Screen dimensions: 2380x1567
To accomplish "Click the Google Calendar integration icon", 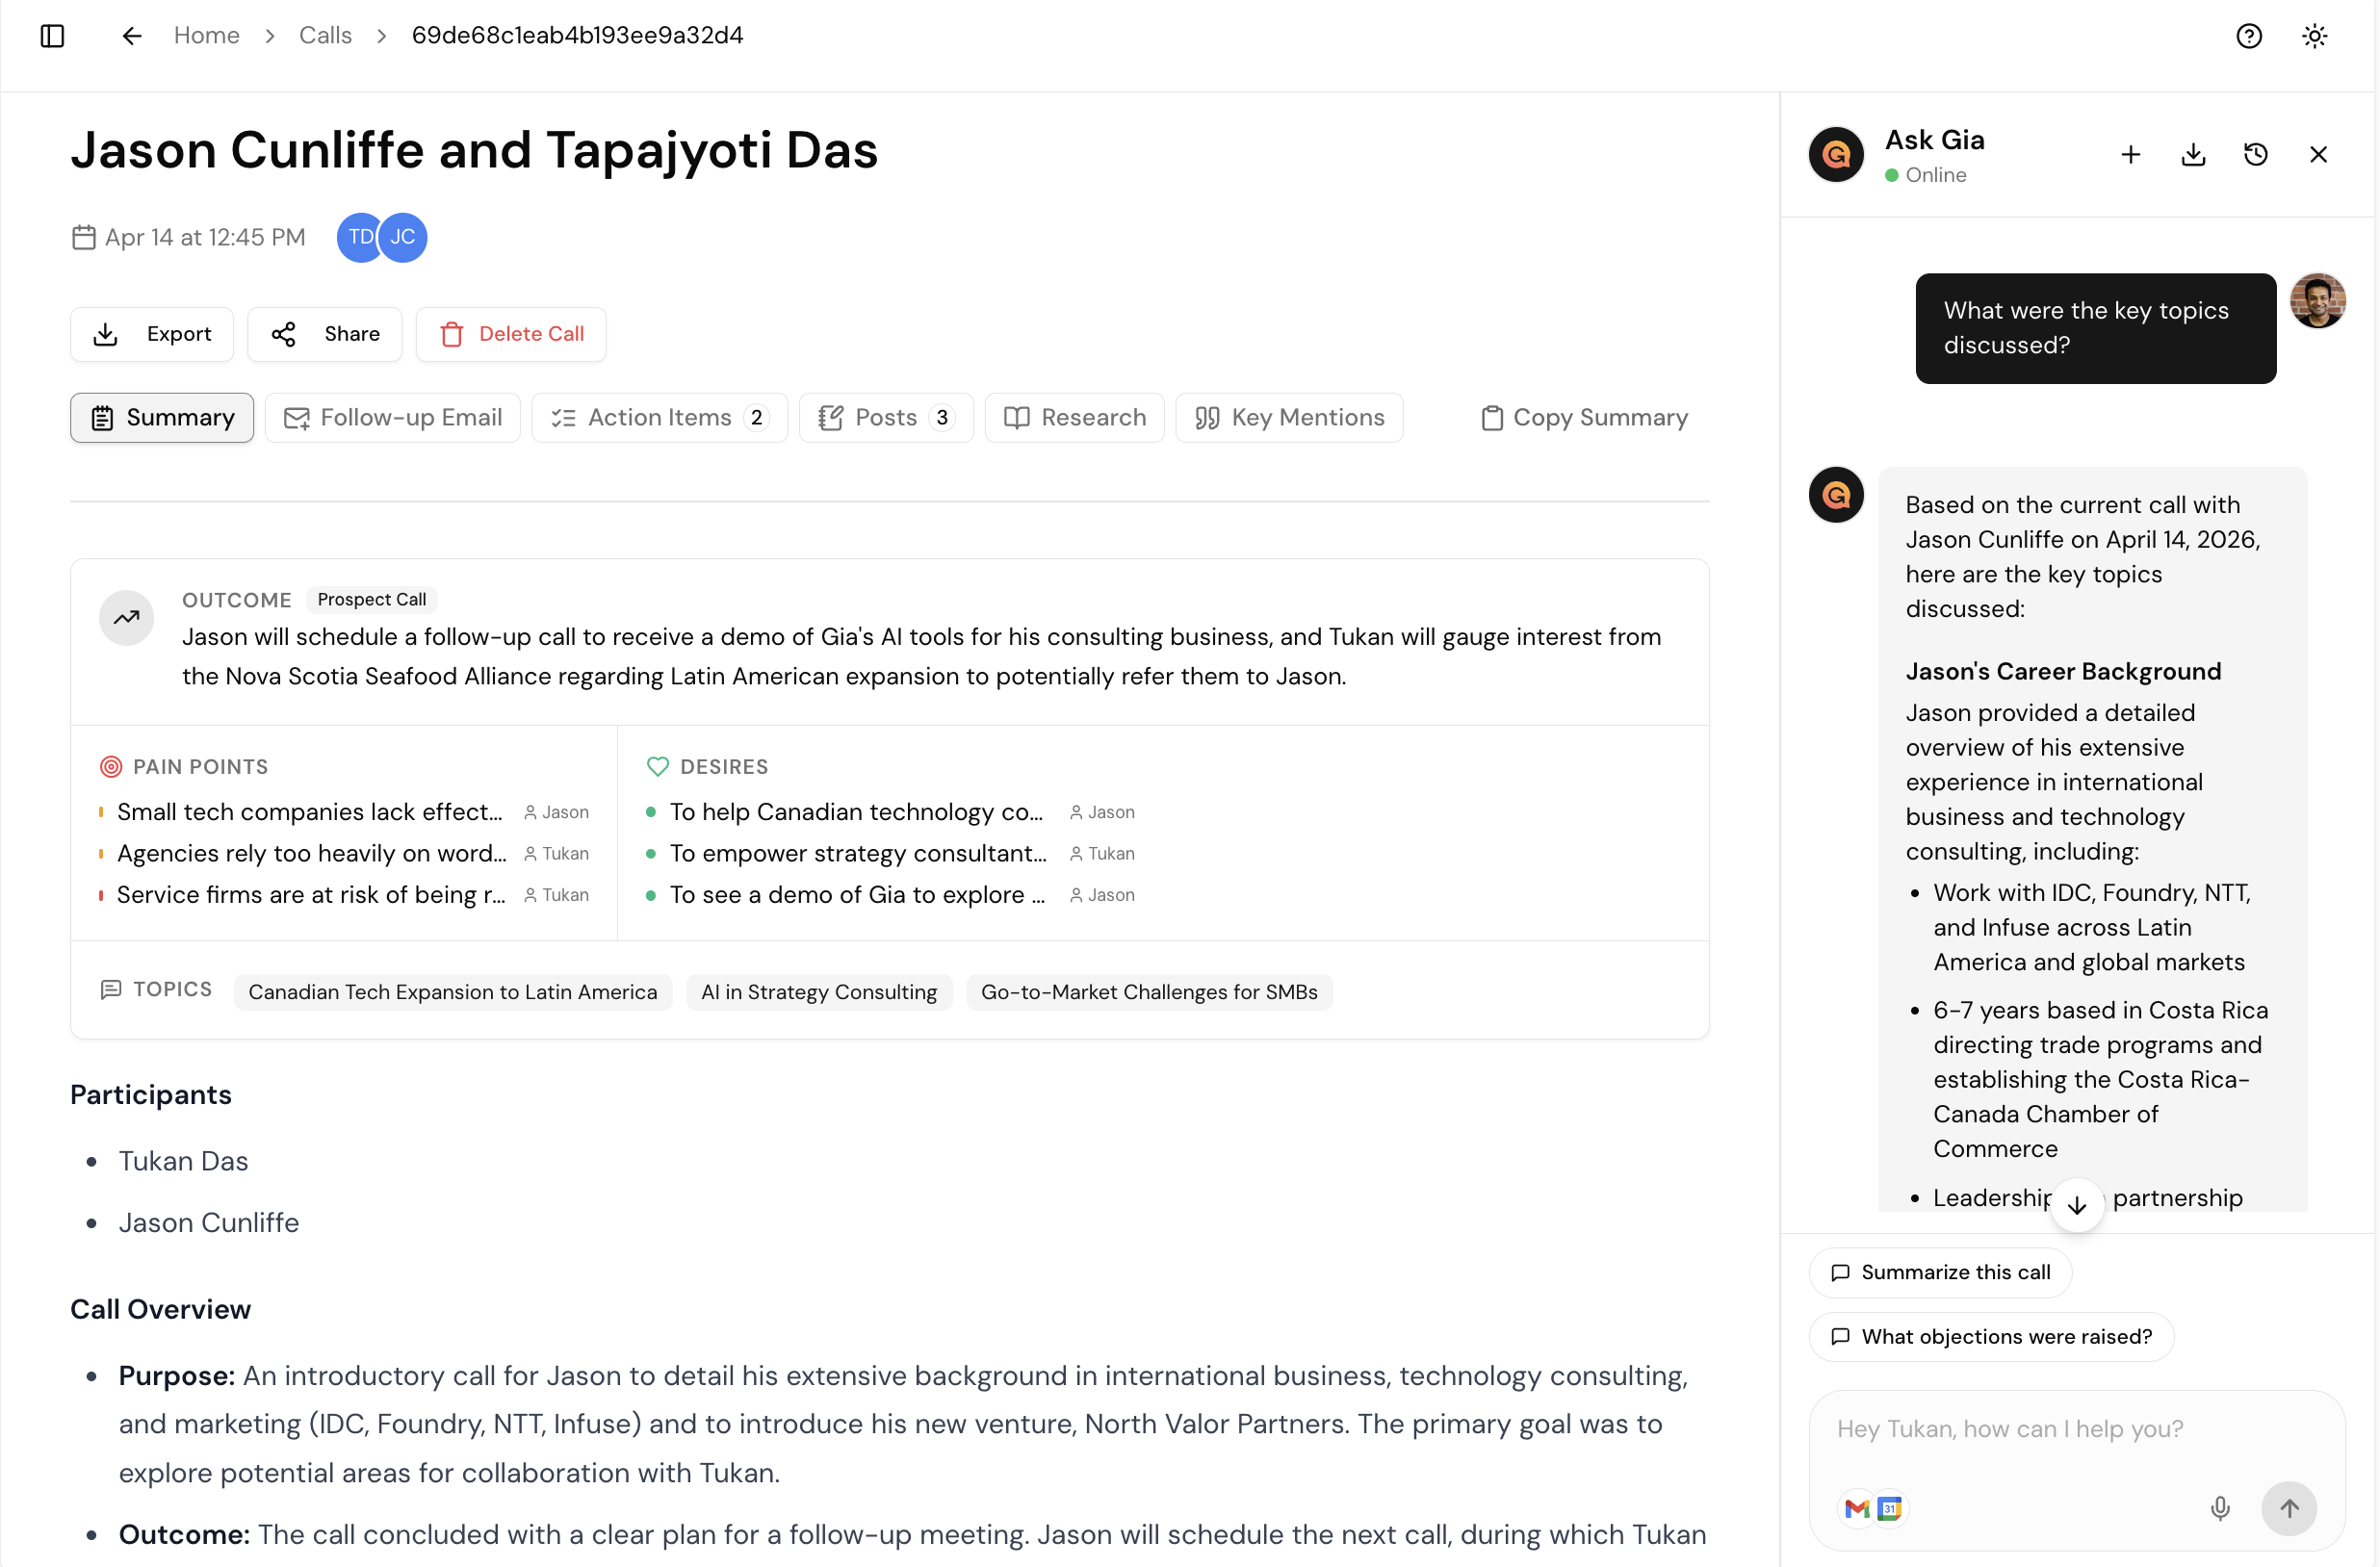I will click(x=1889, y=1507).
